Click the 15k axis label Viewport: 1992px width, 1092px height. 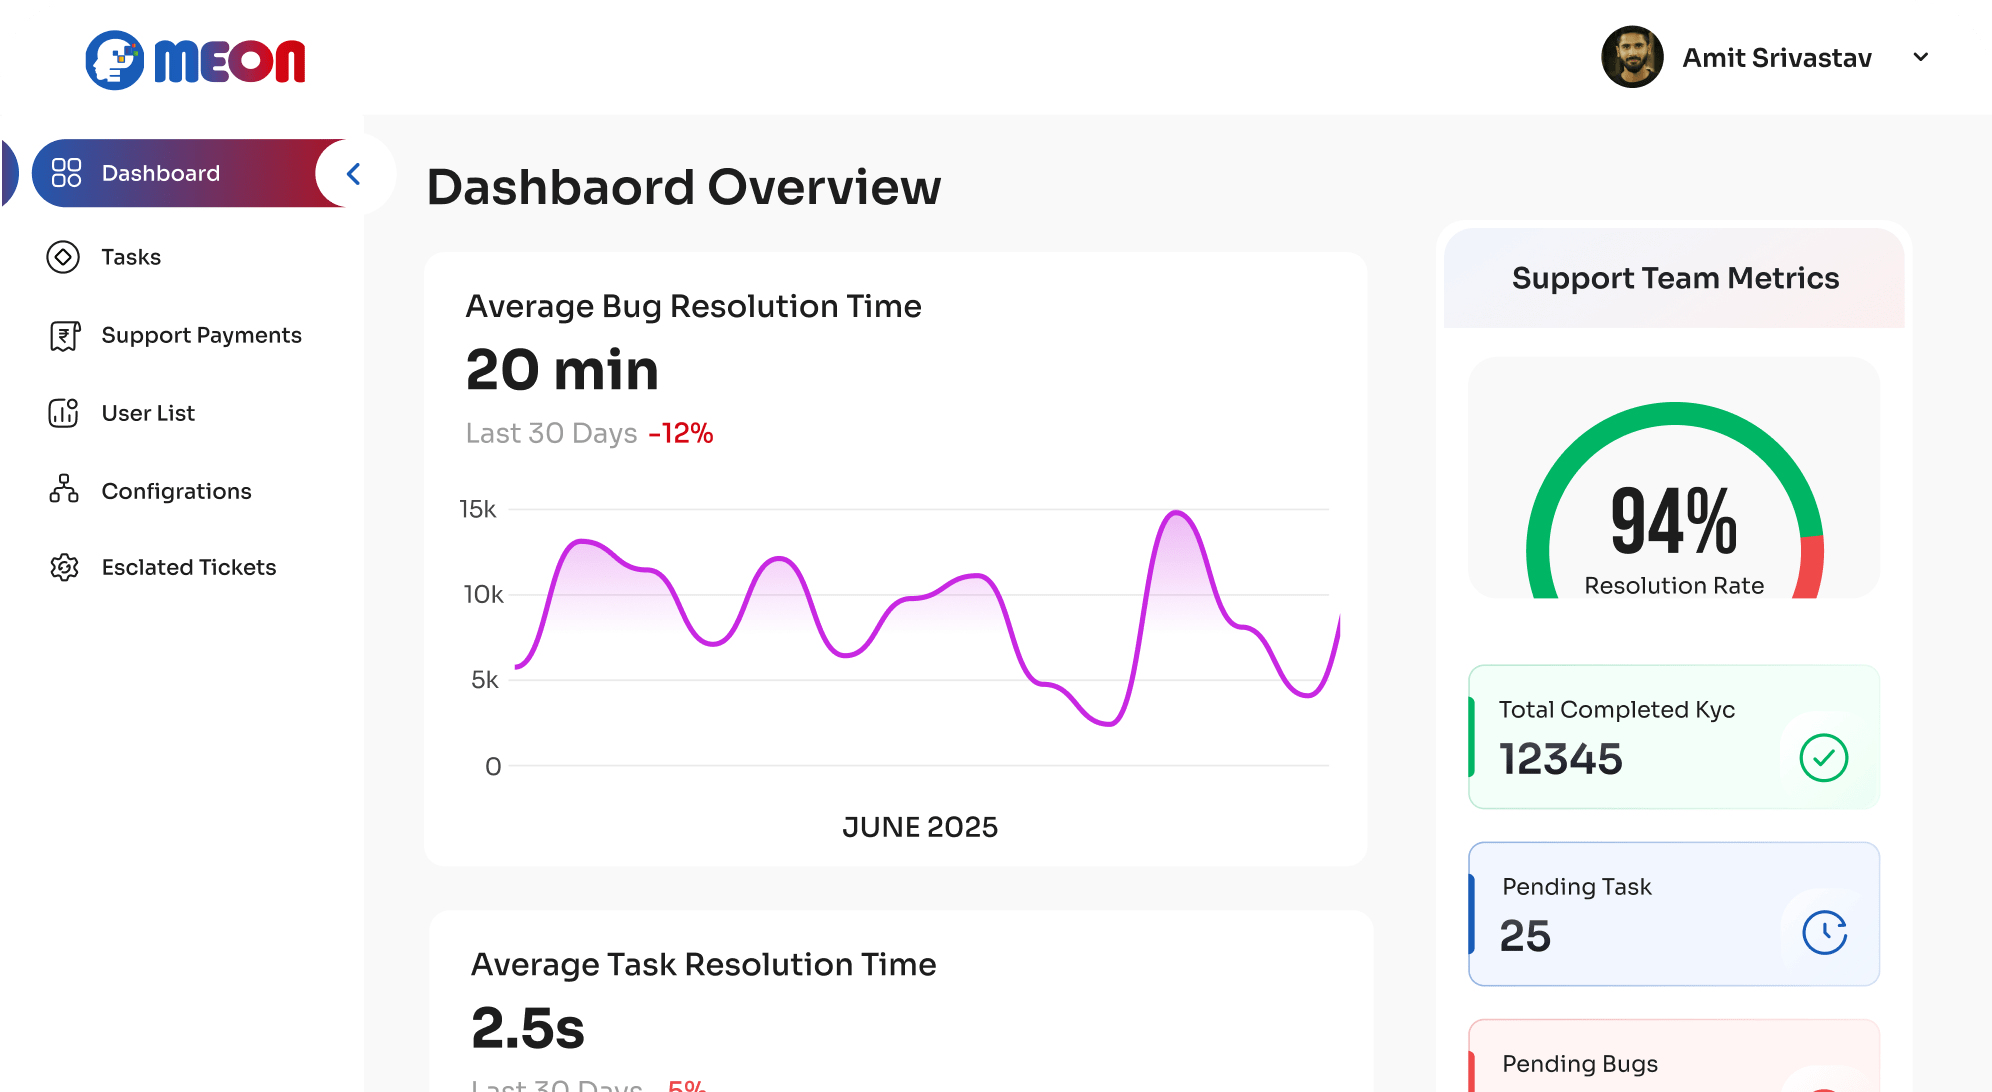pyautogui.click(x=477, y=509)
